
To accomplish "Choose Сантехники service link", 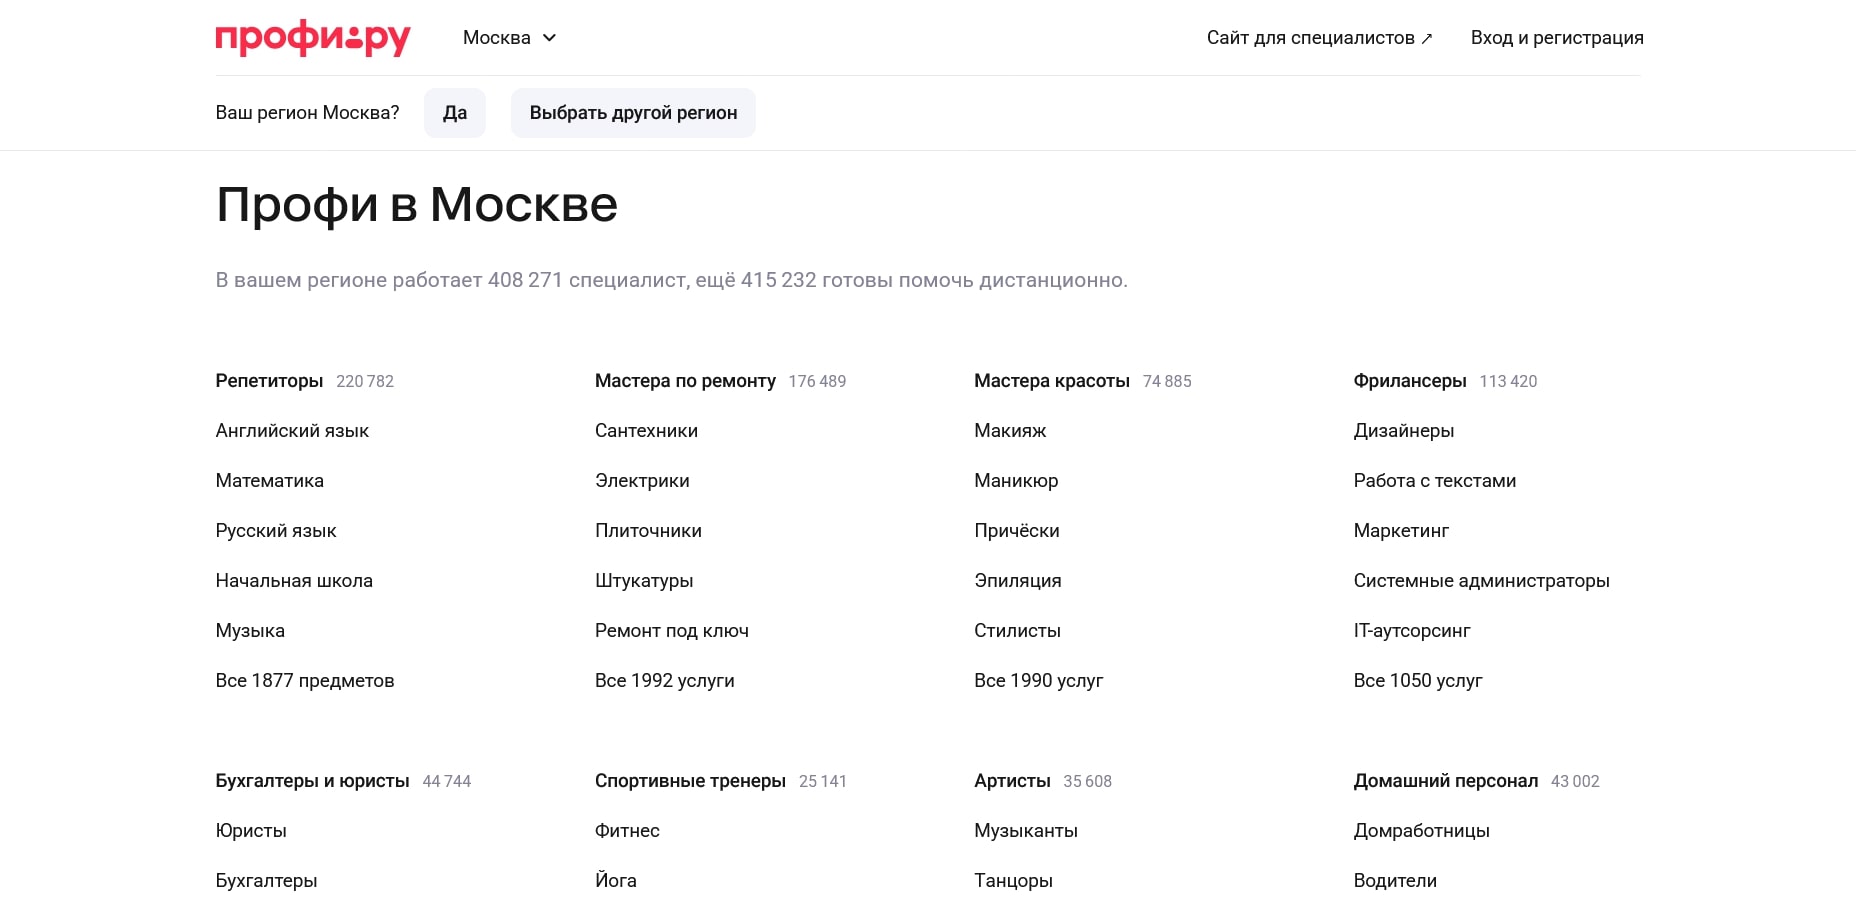I will (x=646, y=431).
